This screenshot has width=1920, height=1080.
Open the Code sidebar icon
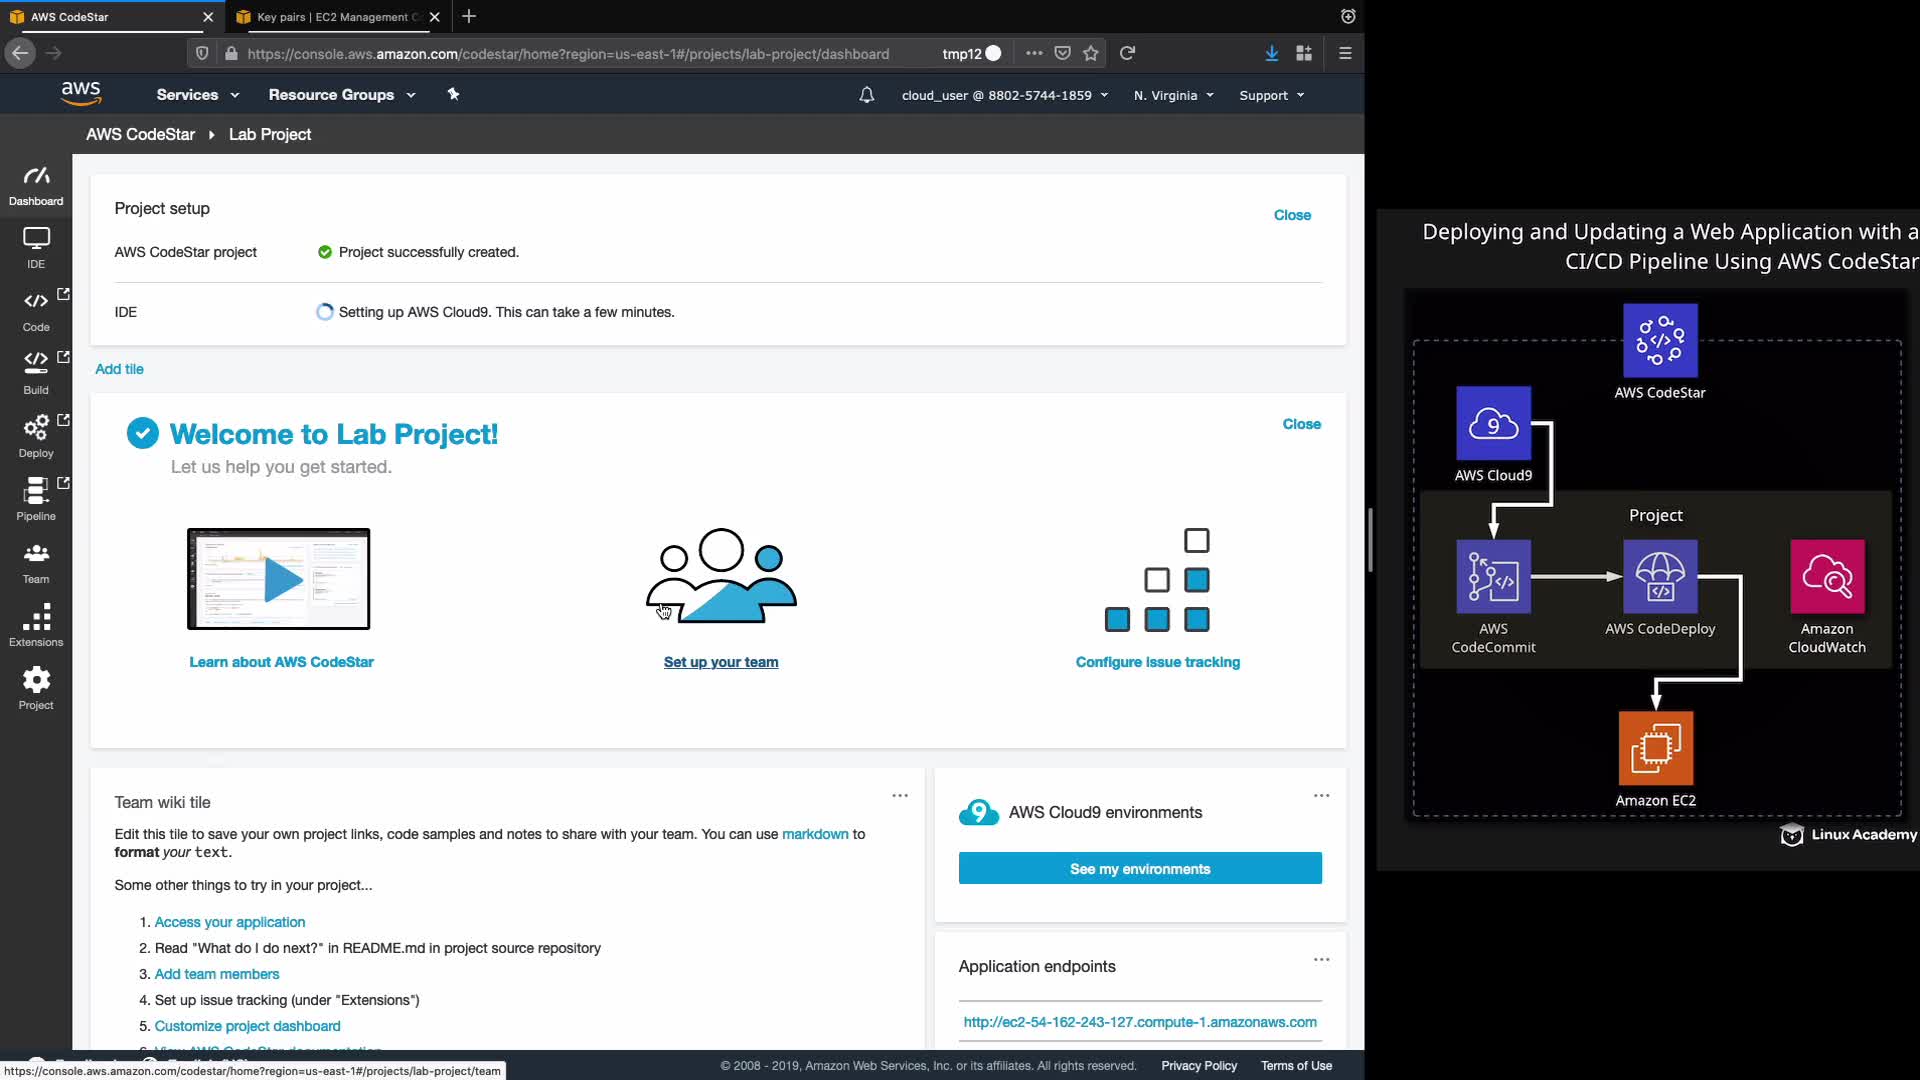[36, 310]
